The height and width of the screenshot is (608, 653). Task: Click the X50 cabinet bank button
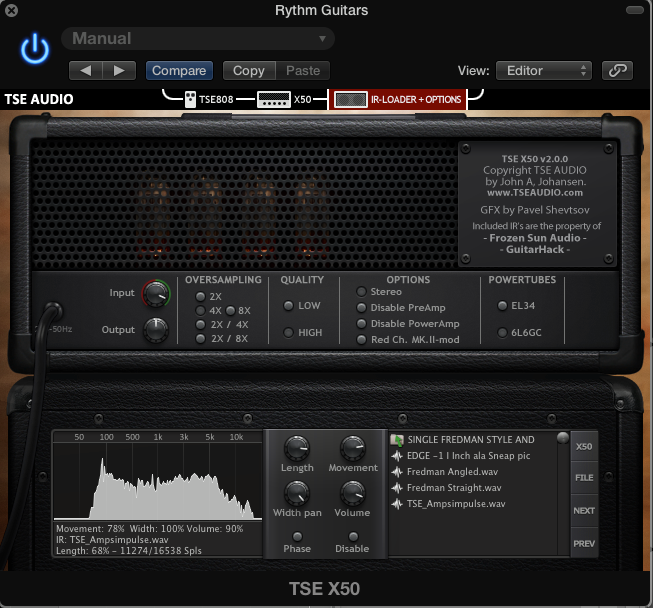pos(584,446)
